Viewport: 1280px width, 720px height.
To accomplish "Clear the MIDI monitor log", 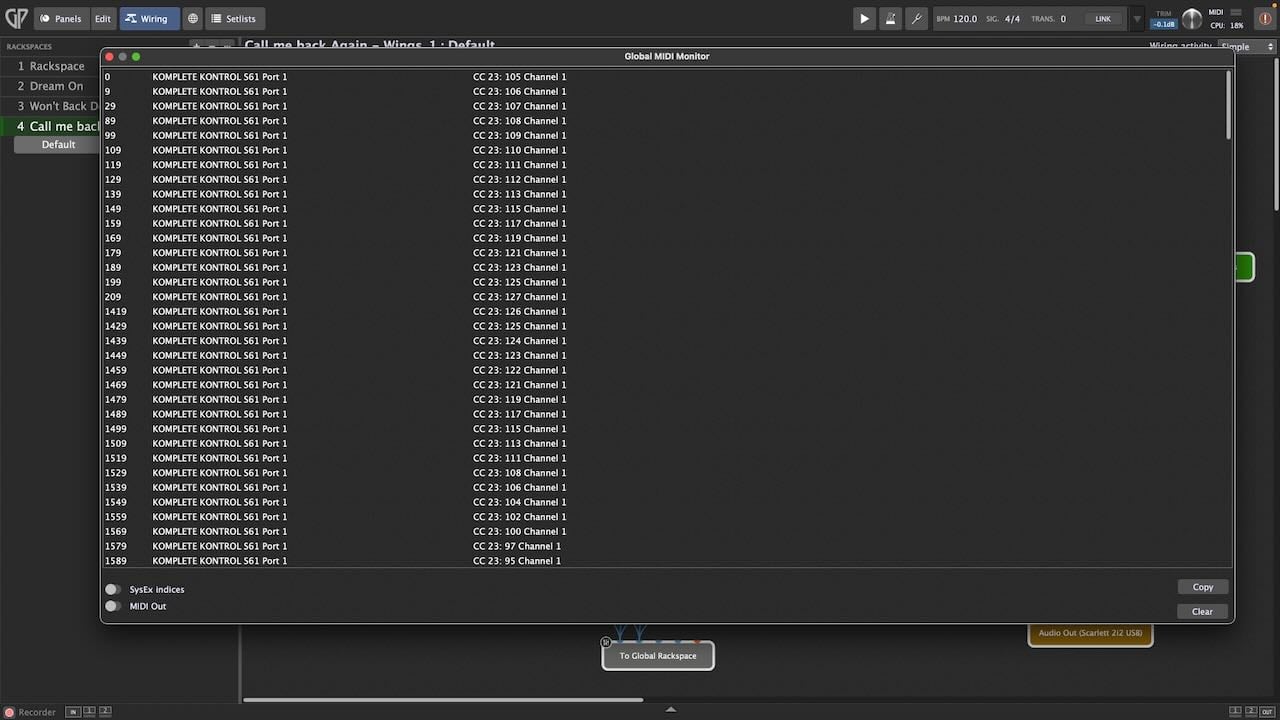I will coord(1202,611).
